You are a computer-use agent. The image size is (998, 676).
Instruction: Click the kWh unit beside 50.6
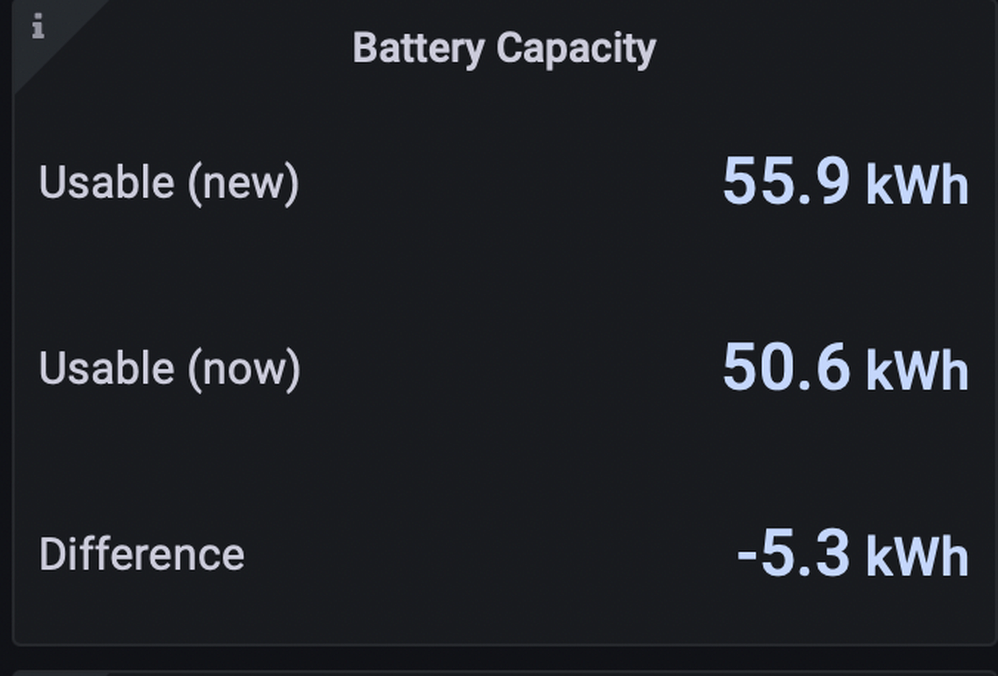coord(917,370)
